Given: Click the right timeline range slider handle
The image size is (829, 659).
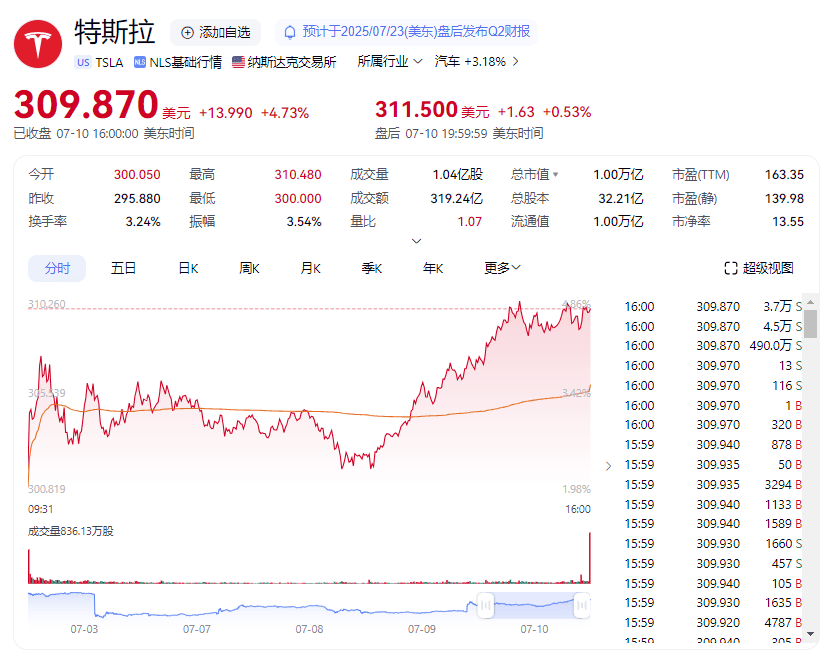Looking at the screenshot, I should pos(582,604).
